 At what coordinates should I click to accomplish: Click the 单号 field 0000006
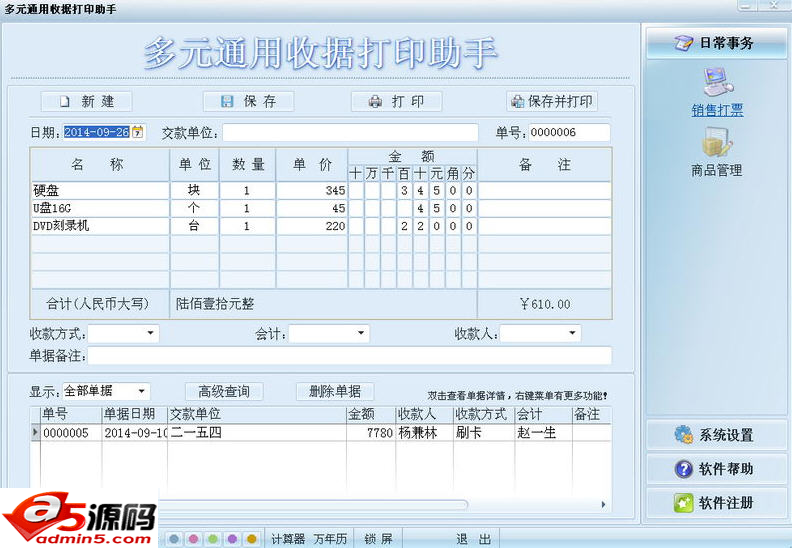pyautogui.click(x=569, y=132)
